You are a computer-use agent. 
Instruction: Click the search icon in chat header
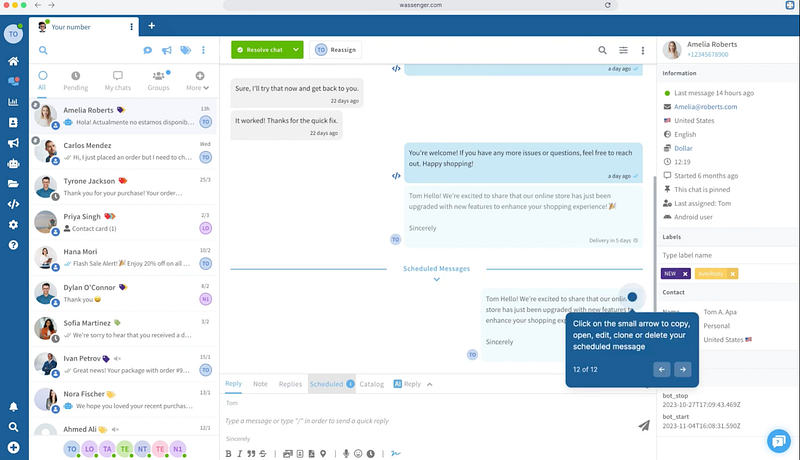coord(602,50)
